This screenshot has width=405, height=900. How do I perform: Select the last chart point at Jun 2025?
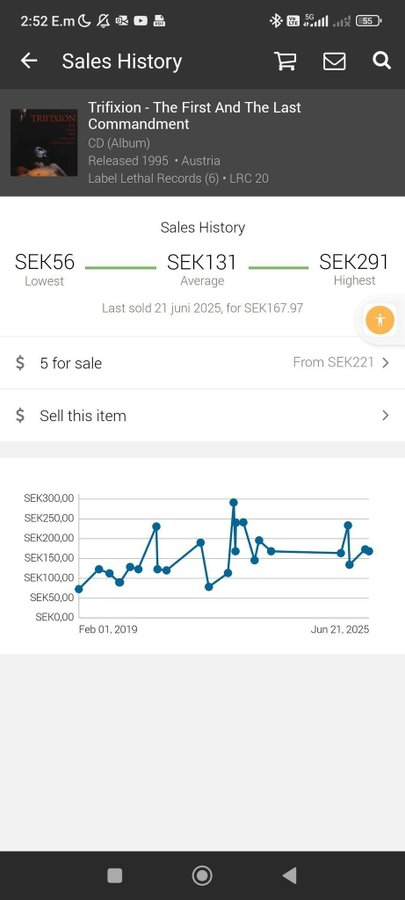[x=369, y=551]
